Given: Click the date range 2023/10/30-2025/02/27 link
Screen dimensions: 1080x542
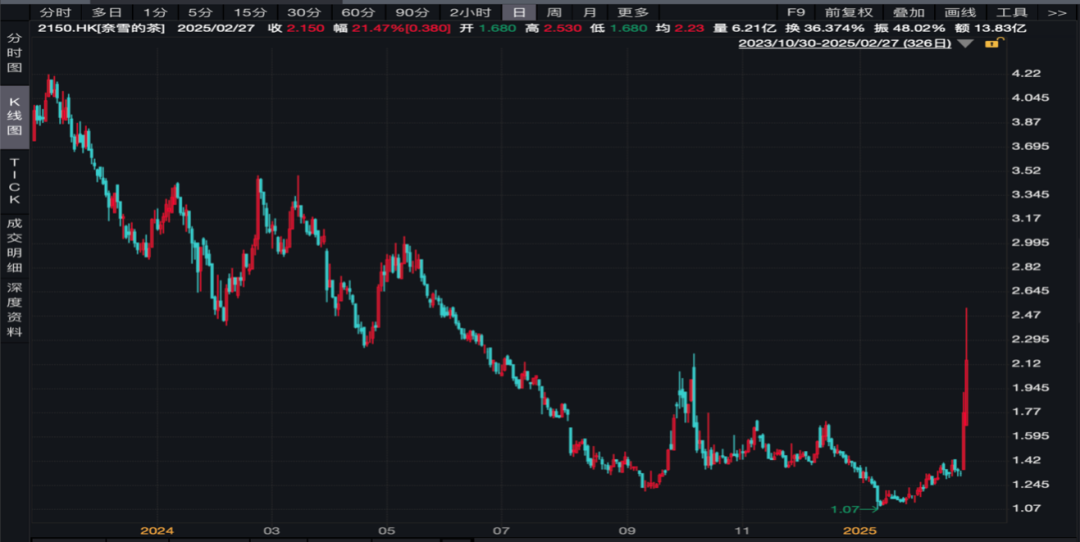Looking at the screenshot, I should [844, 43].
